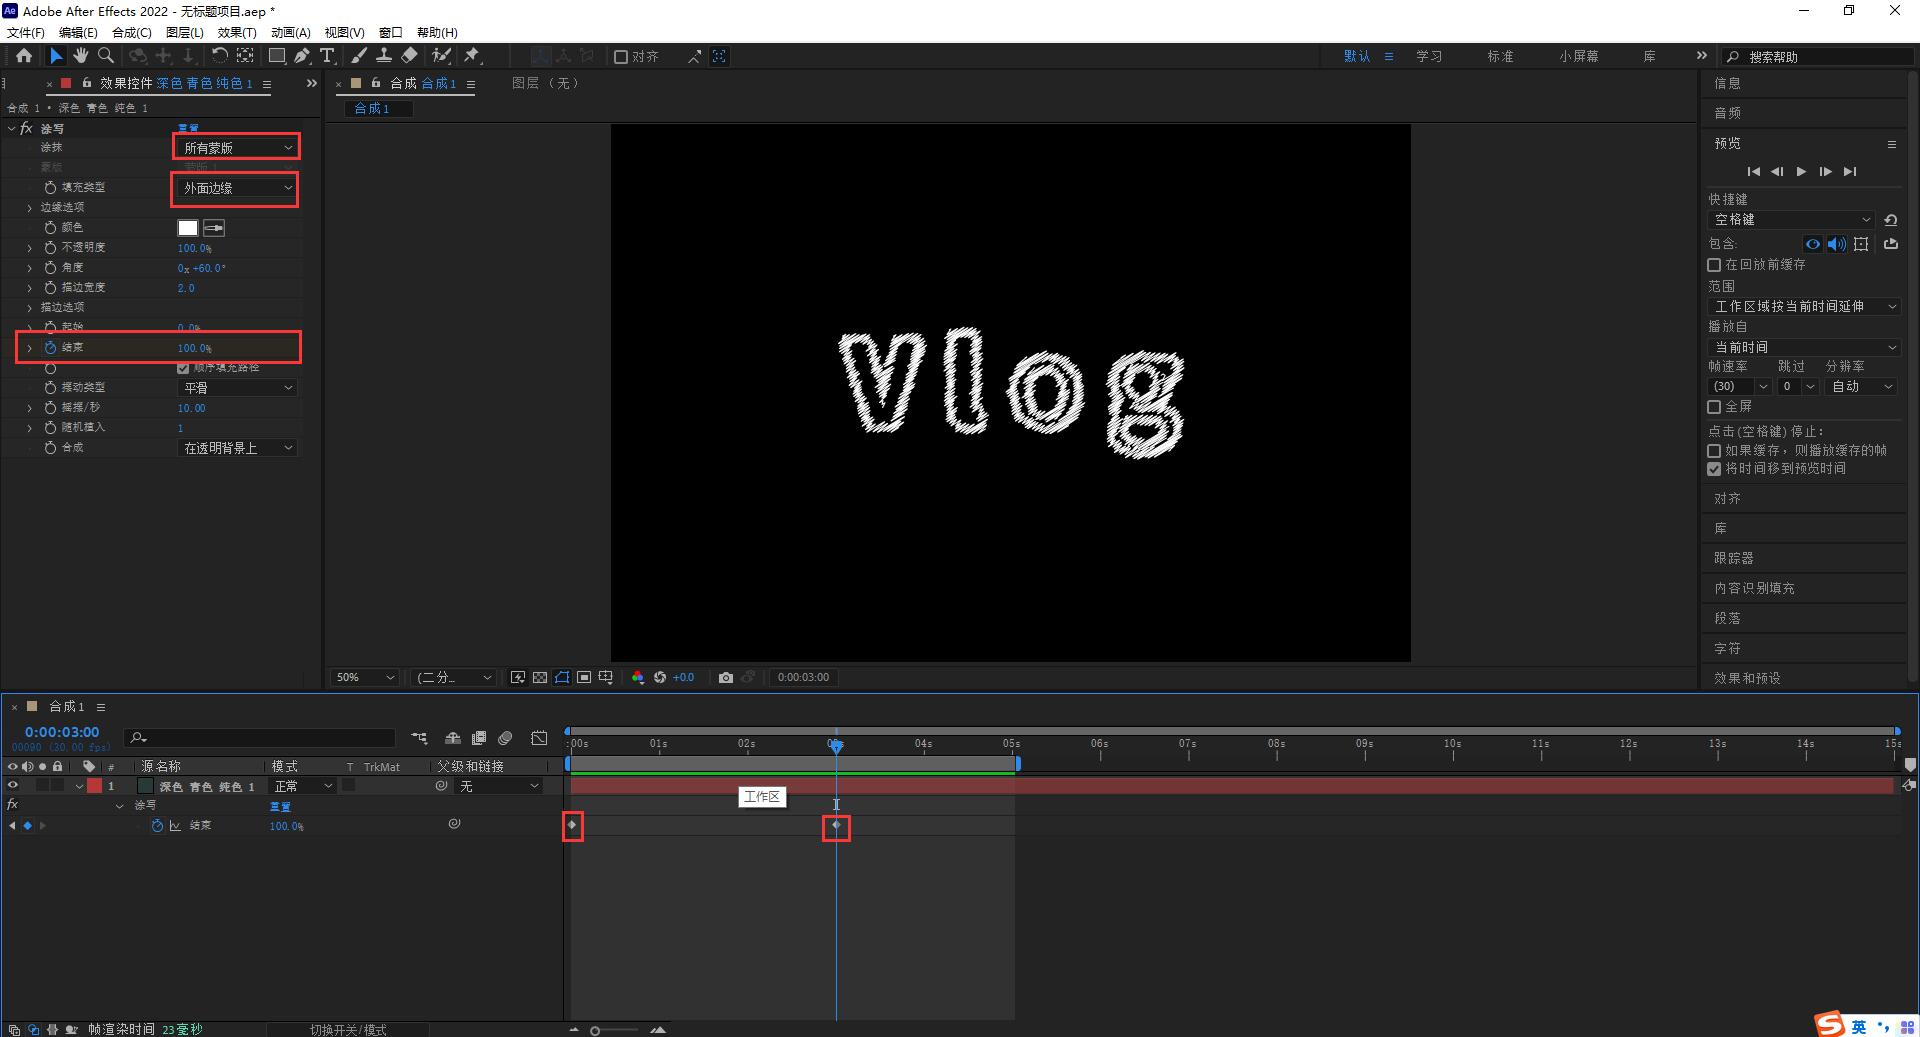Open the 50% magnification dropdown
The width and height of the screenshot is (1920, 1037).
tap(364, 677)
